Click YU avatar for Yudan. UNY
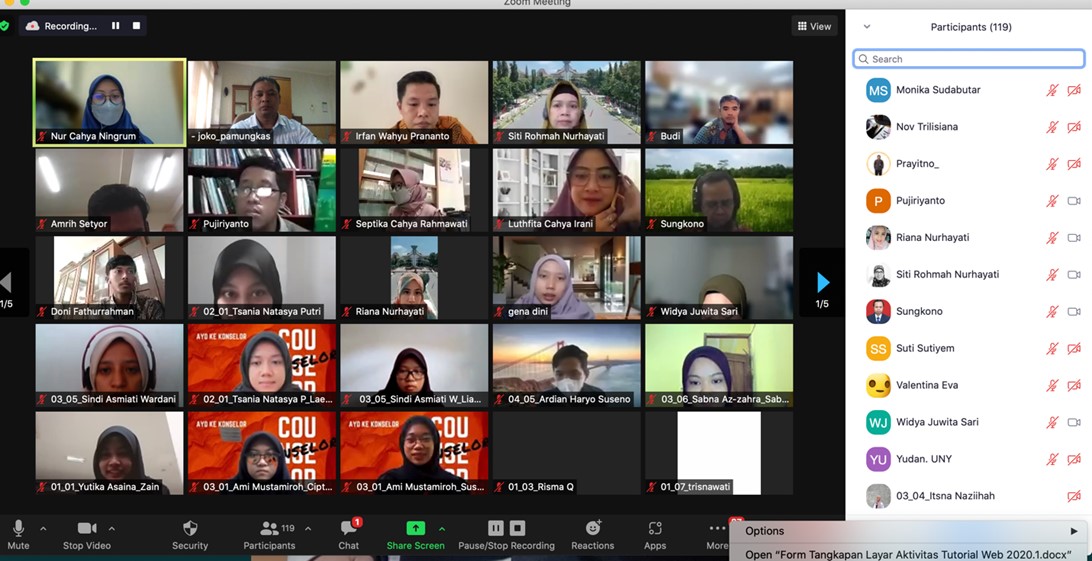 coord(878,459)
